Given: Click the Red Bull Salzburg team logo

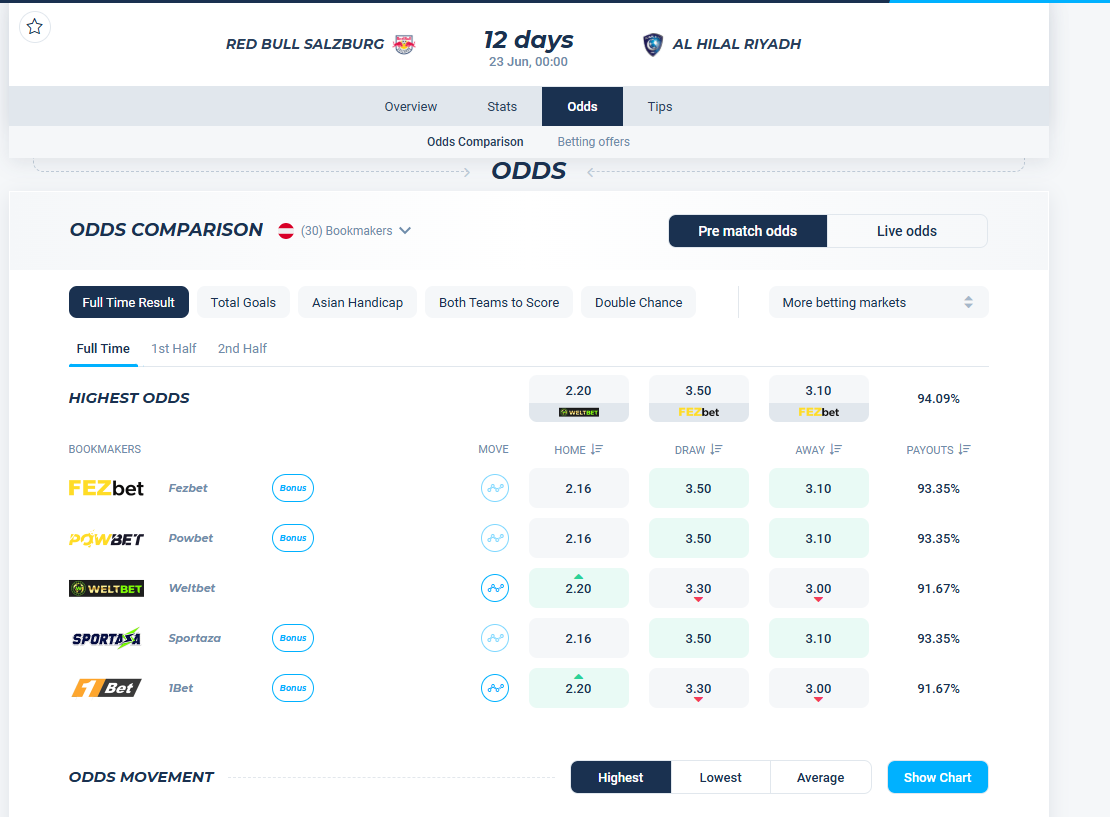Looking at the screenshot, I should [x=404, y=44].
